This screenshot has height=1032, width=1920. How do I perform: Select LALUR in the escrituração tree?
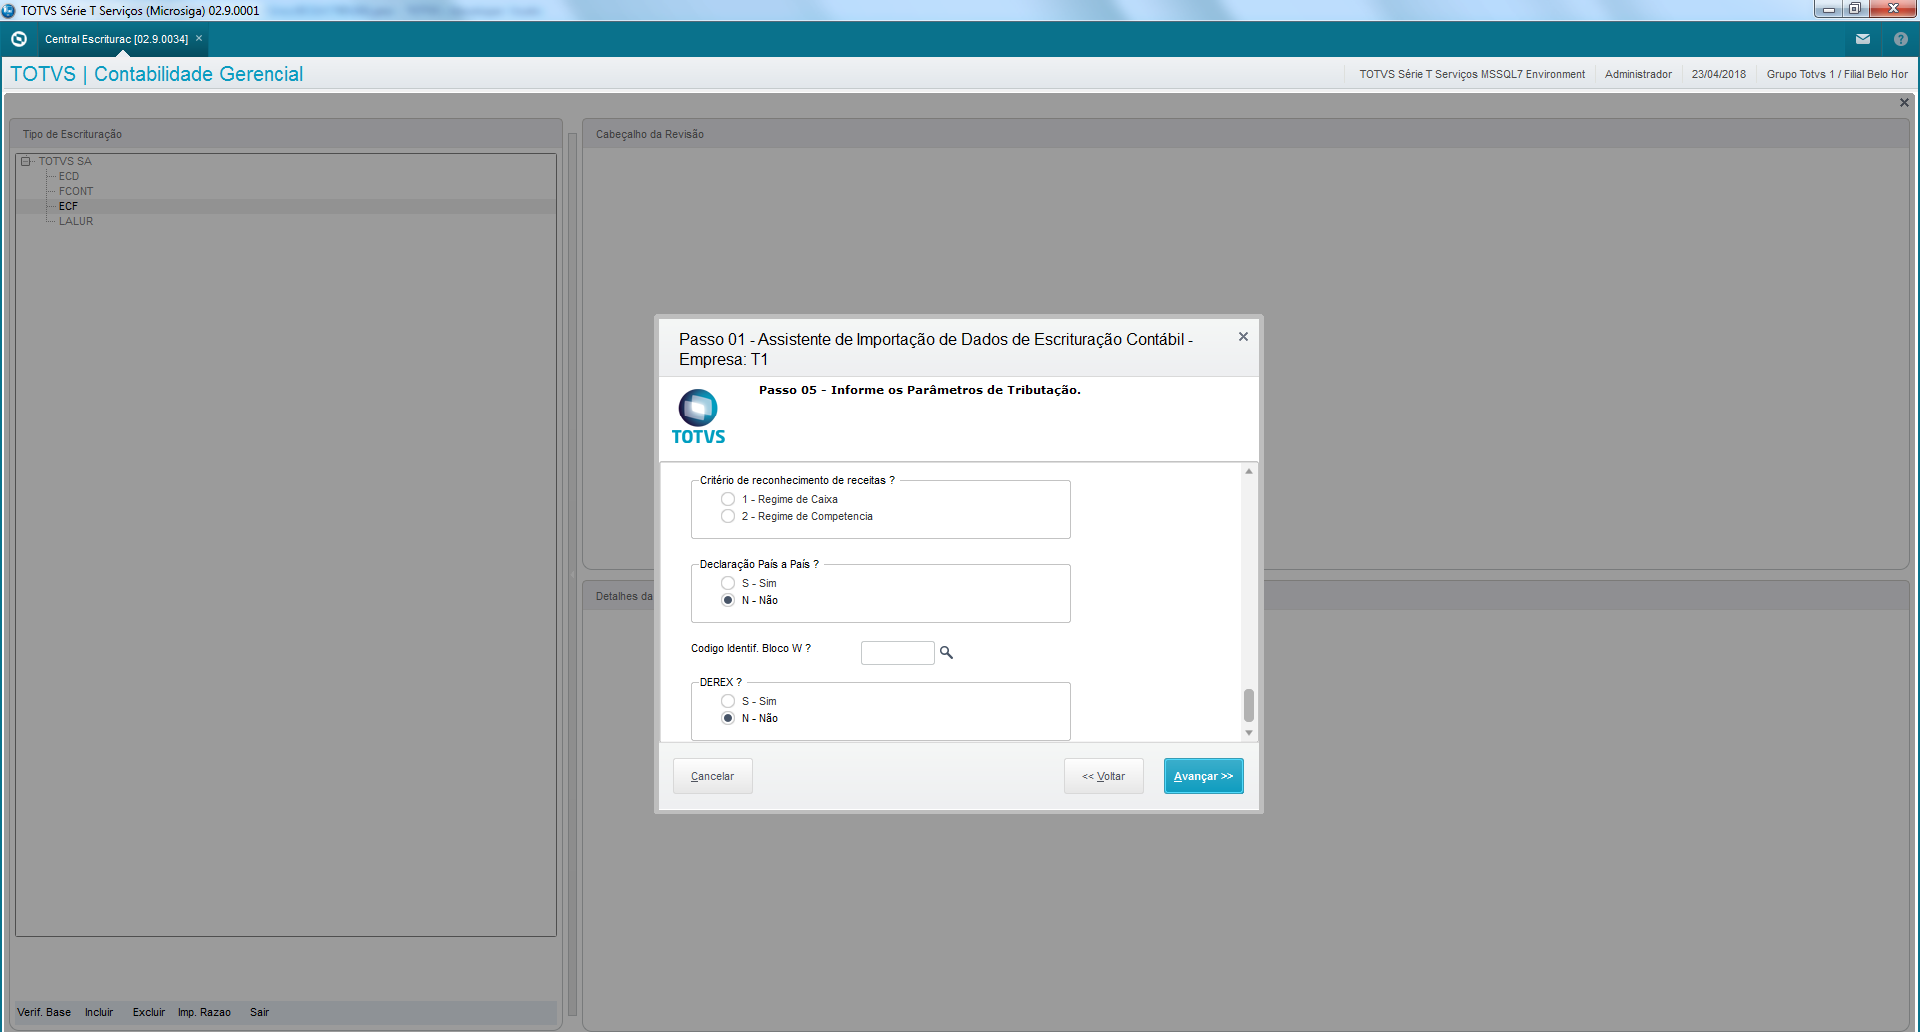pyautogui.click(x=76, y=221)
